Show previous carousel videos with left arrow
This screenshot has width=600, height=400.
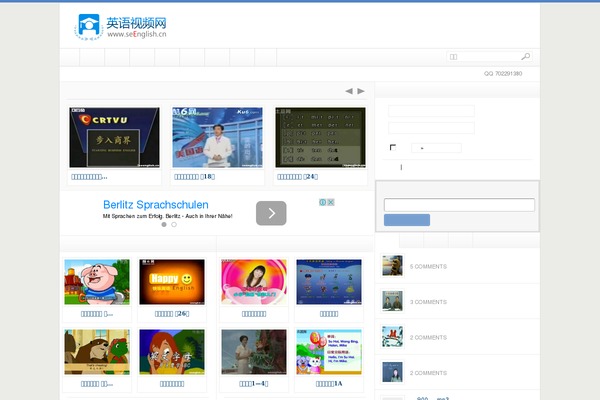pyautogui.click(x=349, y=91)
